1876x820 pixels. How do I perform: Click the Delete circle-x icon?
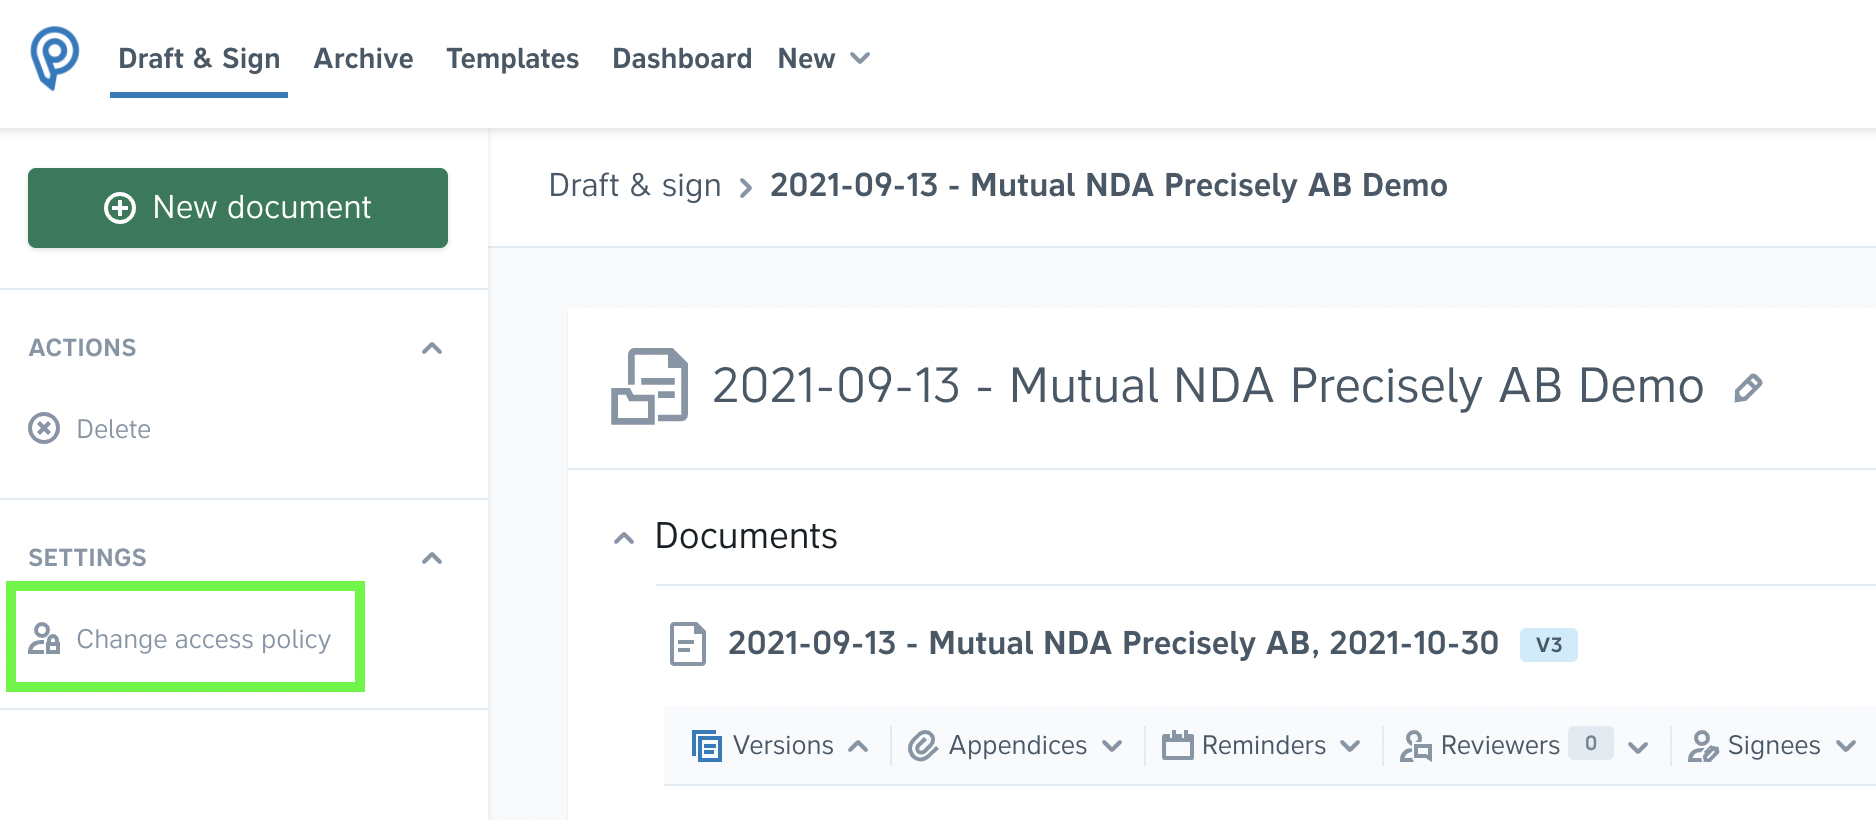(44, 429)
